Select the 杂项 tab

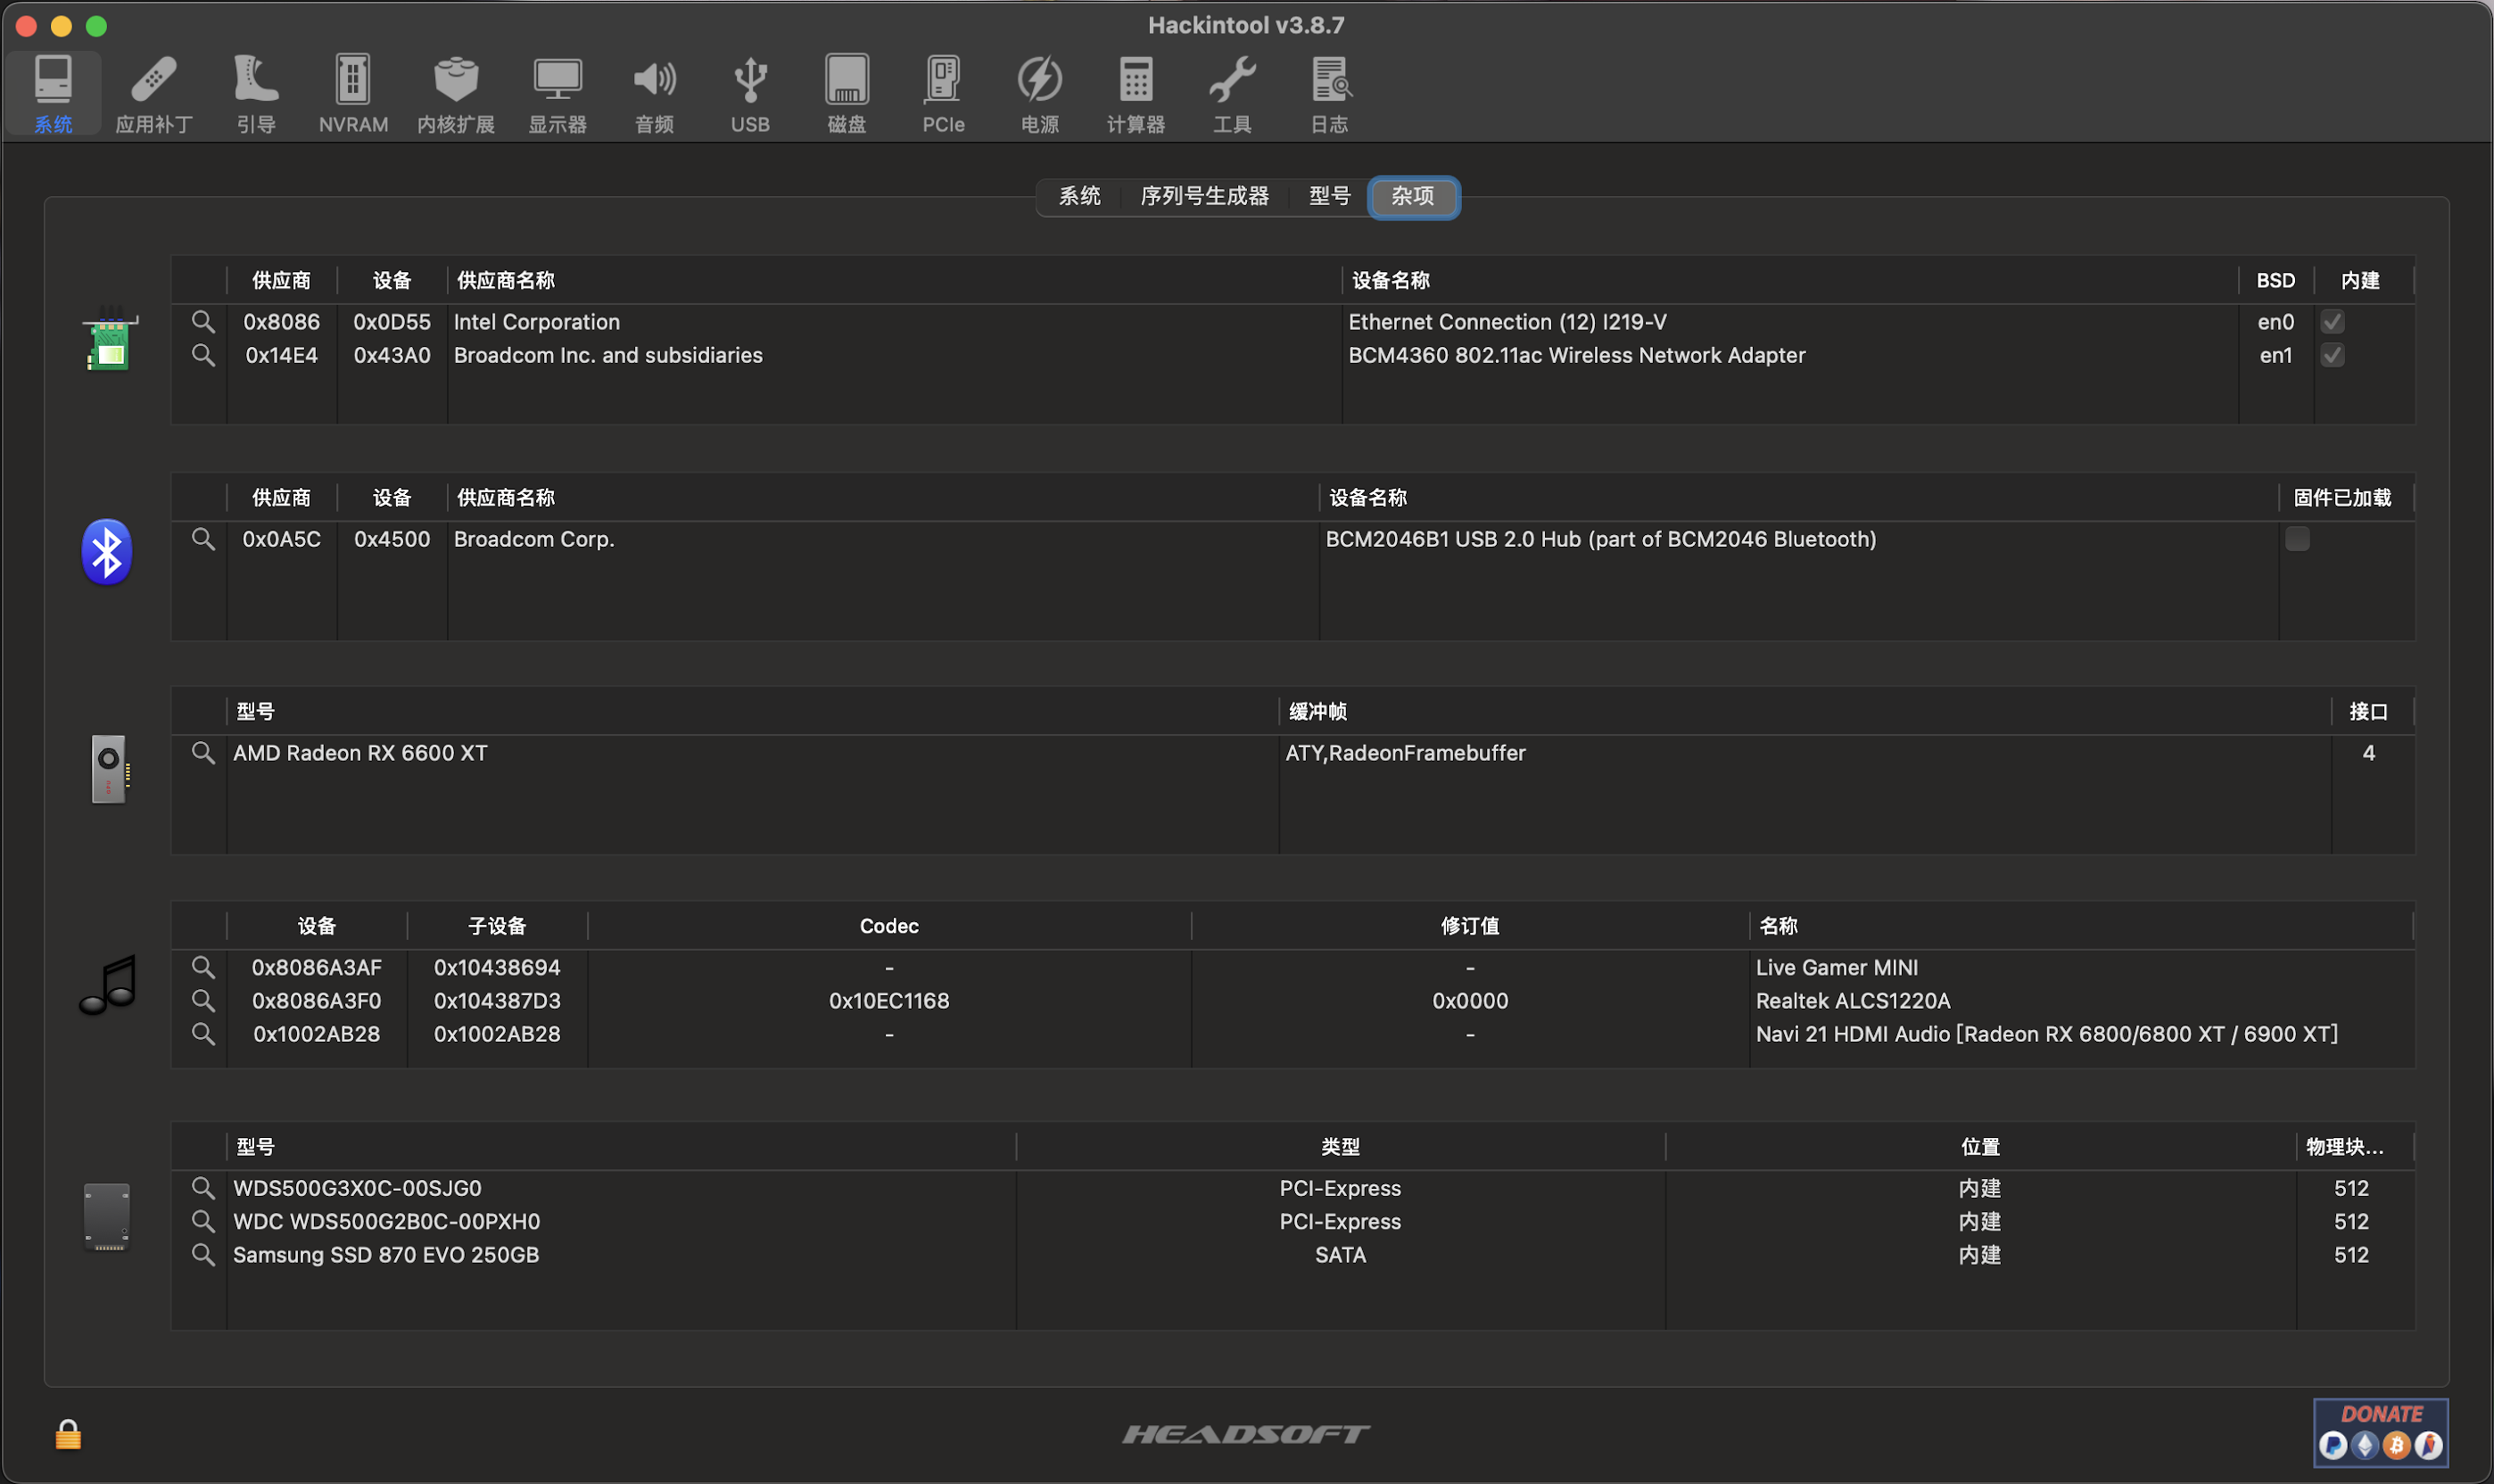[x=1413, y=196]
